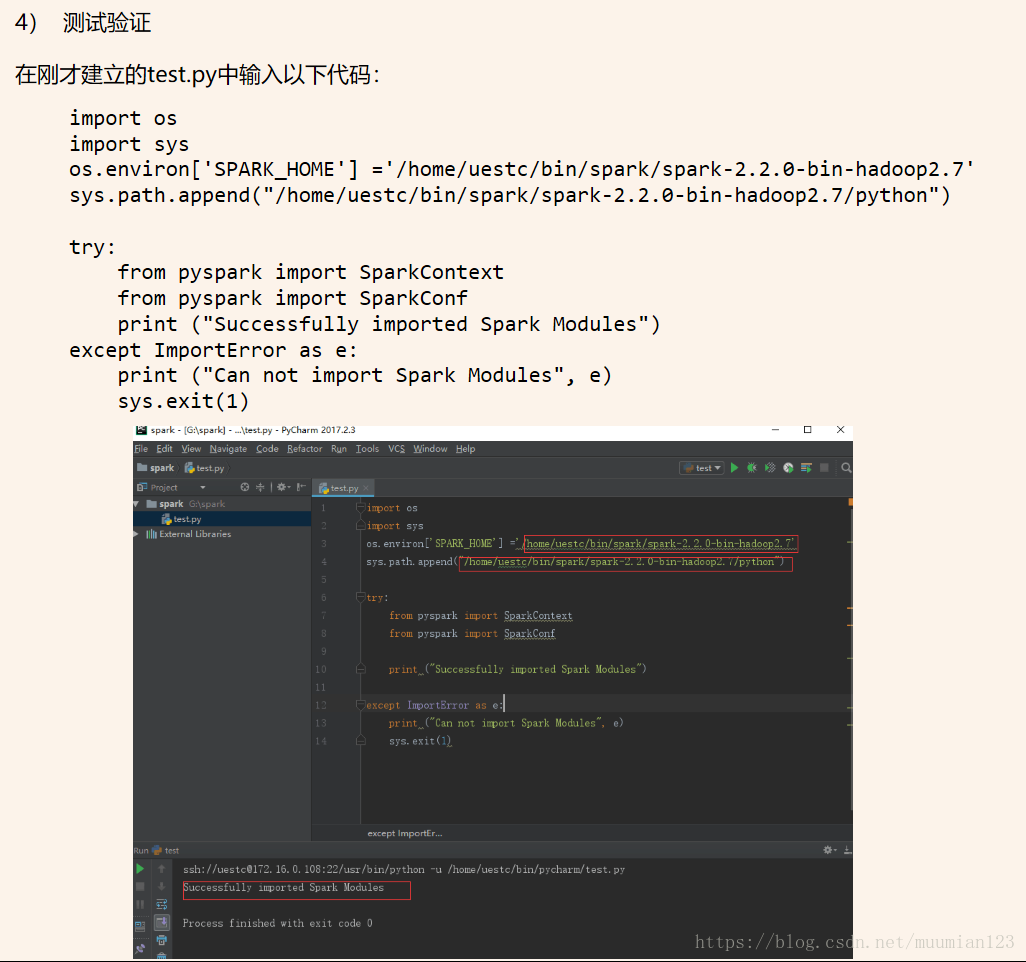Viewport: 1026px width, 962px height.
Task: Open the Refactor menu
Action: tap(304, 449)
